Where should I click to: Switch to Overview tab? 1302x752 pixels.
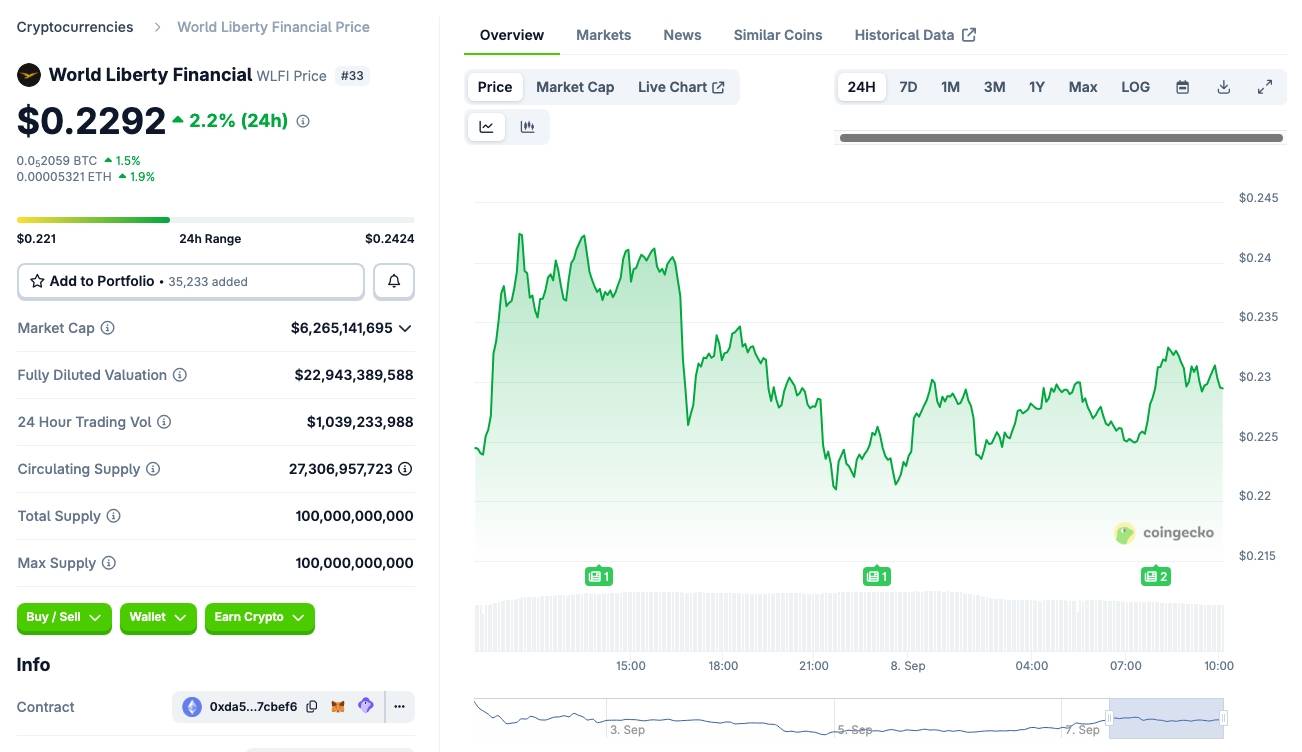tap(512, 35)
